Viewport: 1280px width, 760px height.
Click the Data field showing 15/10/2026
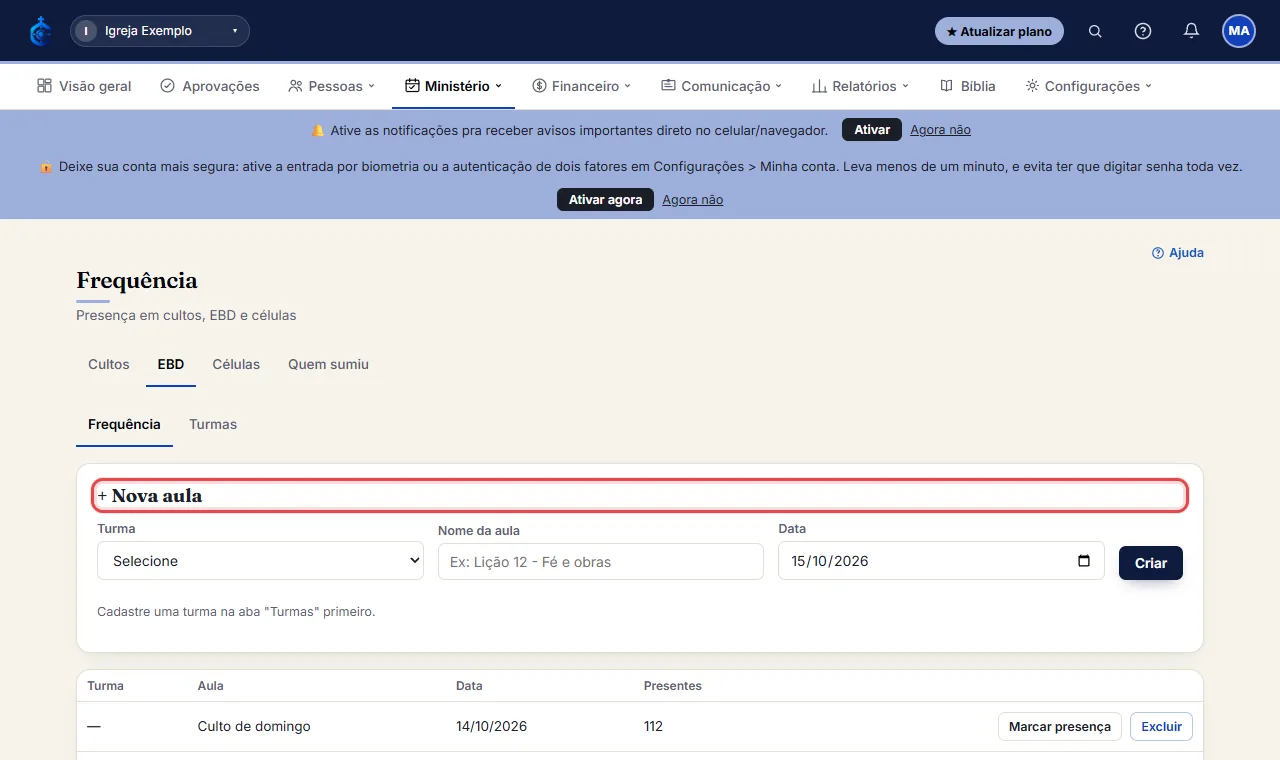coord(941,561)
